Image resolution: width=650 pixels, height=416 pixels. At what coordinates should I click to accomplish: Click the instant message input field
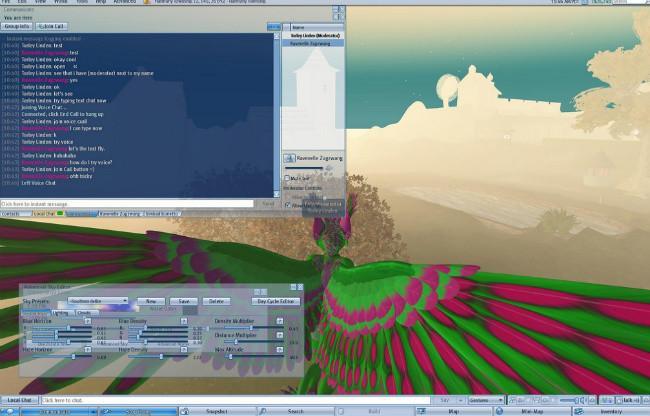(x=128, y=203)
